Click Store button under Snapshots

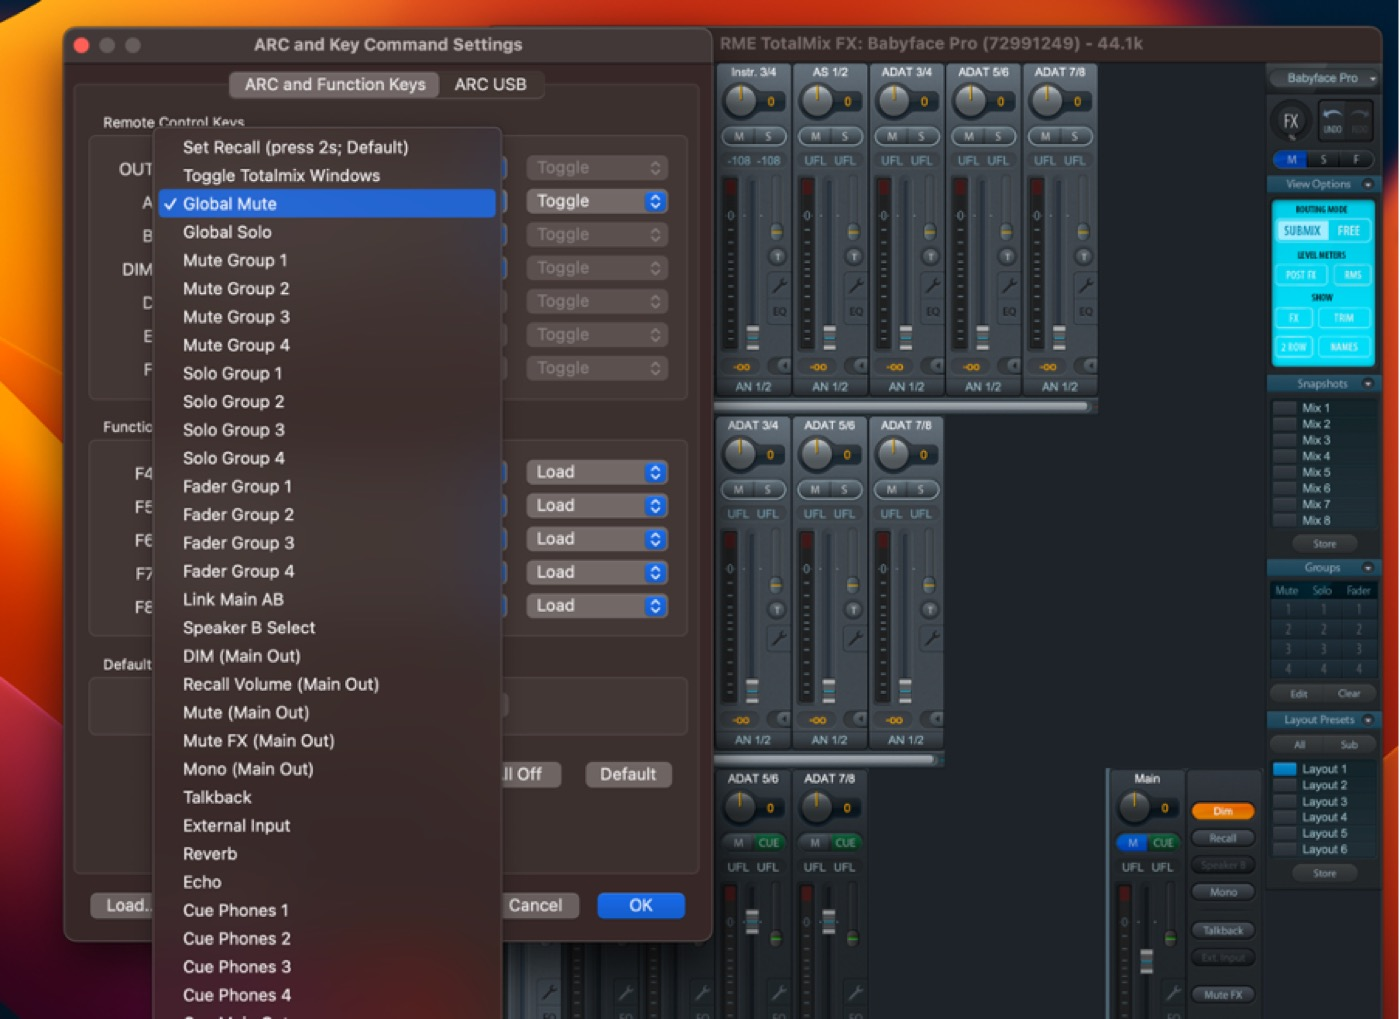pyautogui.click(x=1324, y=544)
